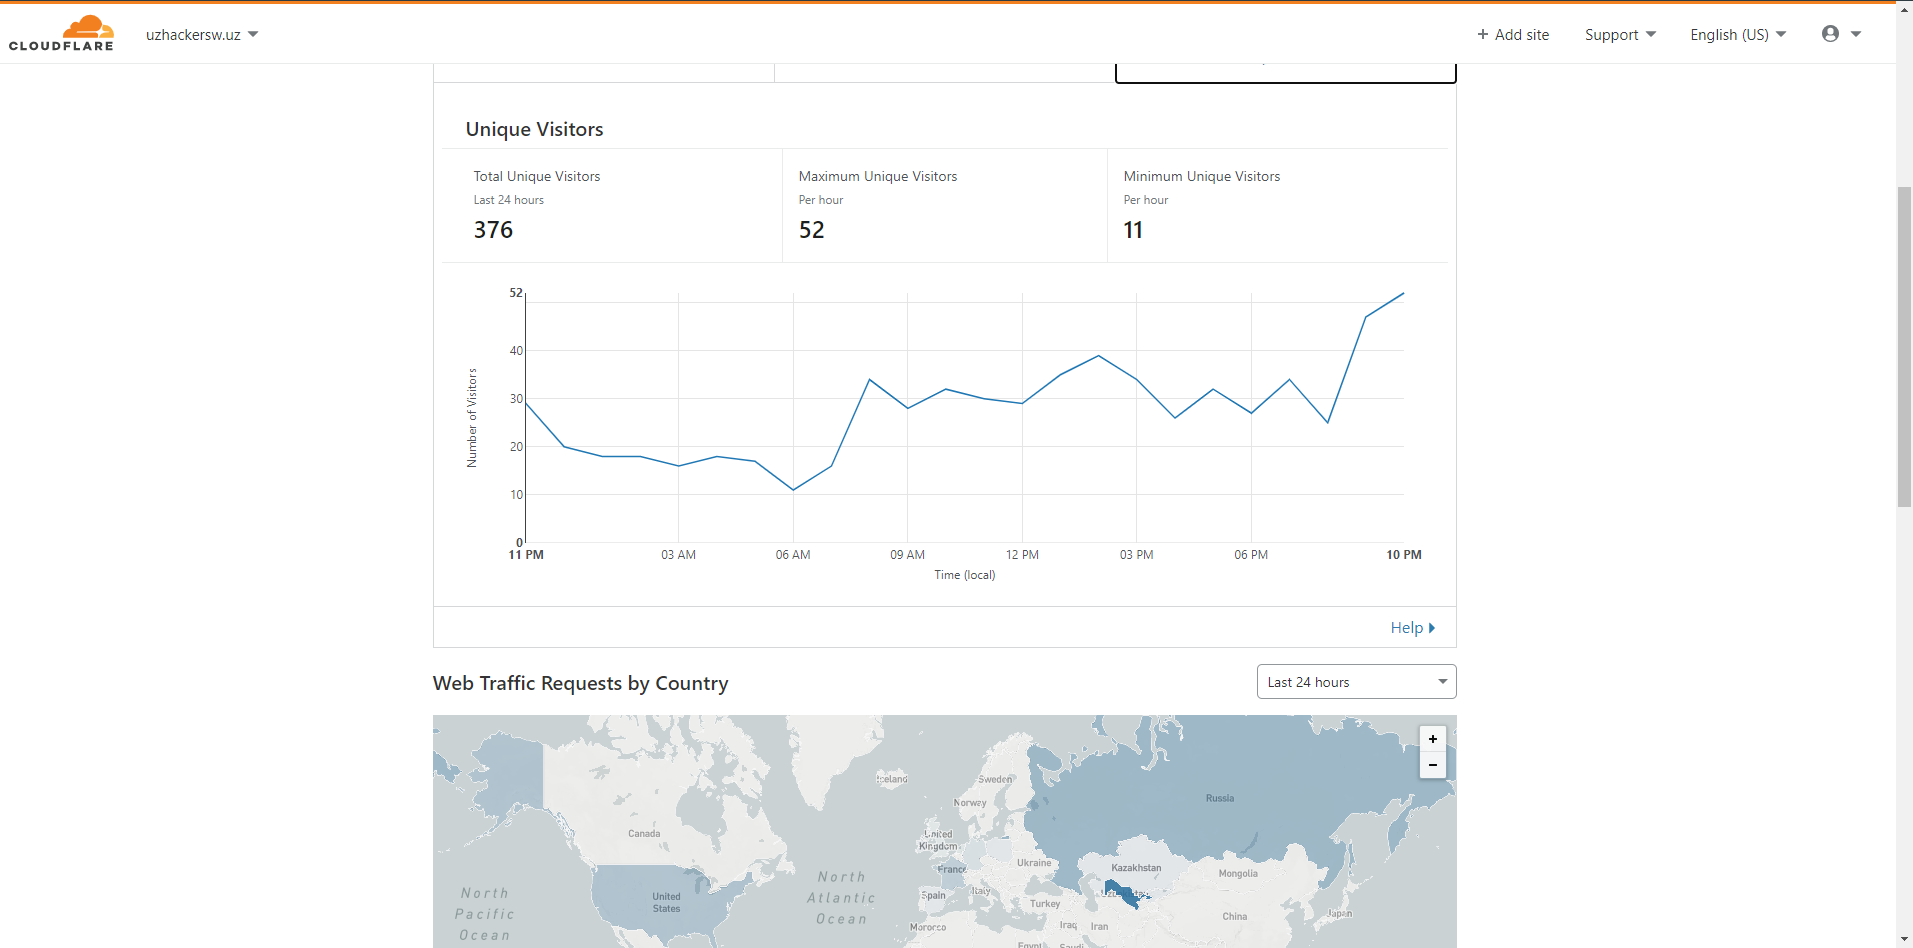Open the Support dropdown menu

[x=1619, y=35]
